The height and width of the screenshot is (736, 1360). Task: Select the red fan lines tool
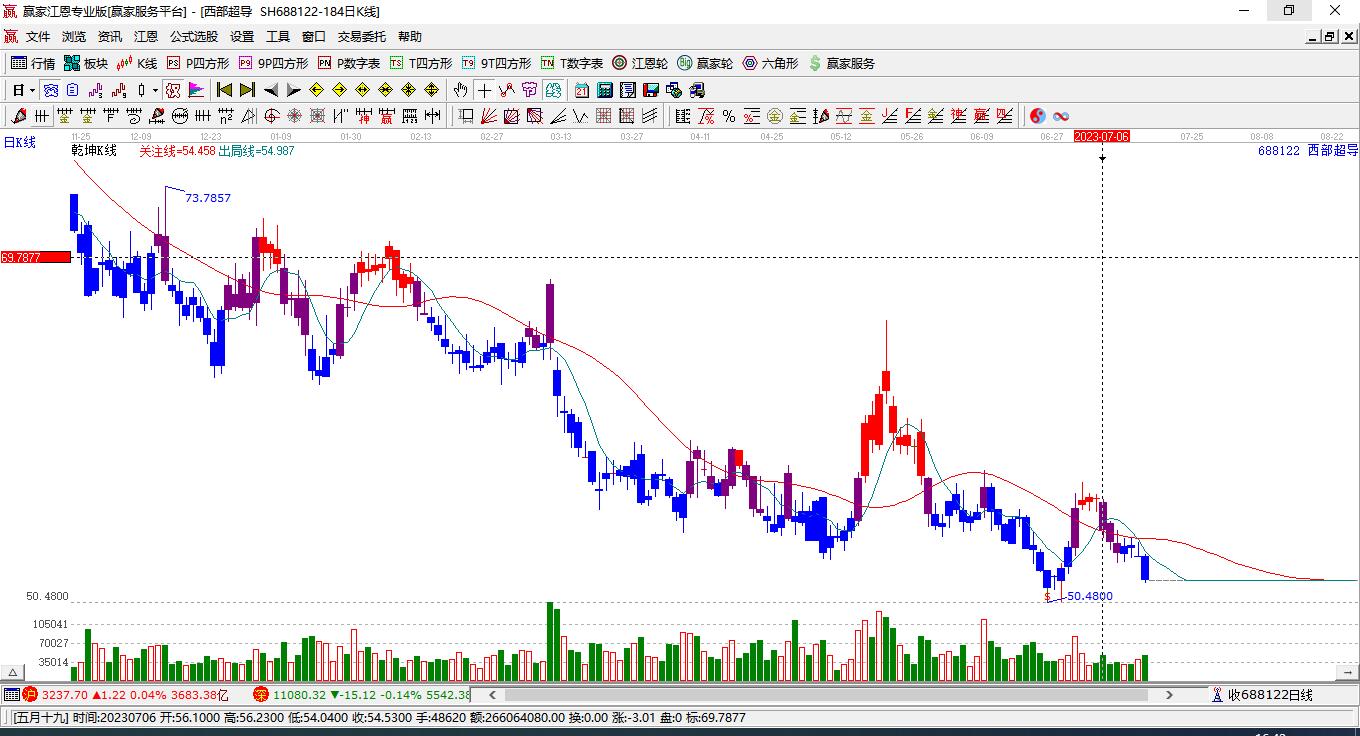(489, 116)
